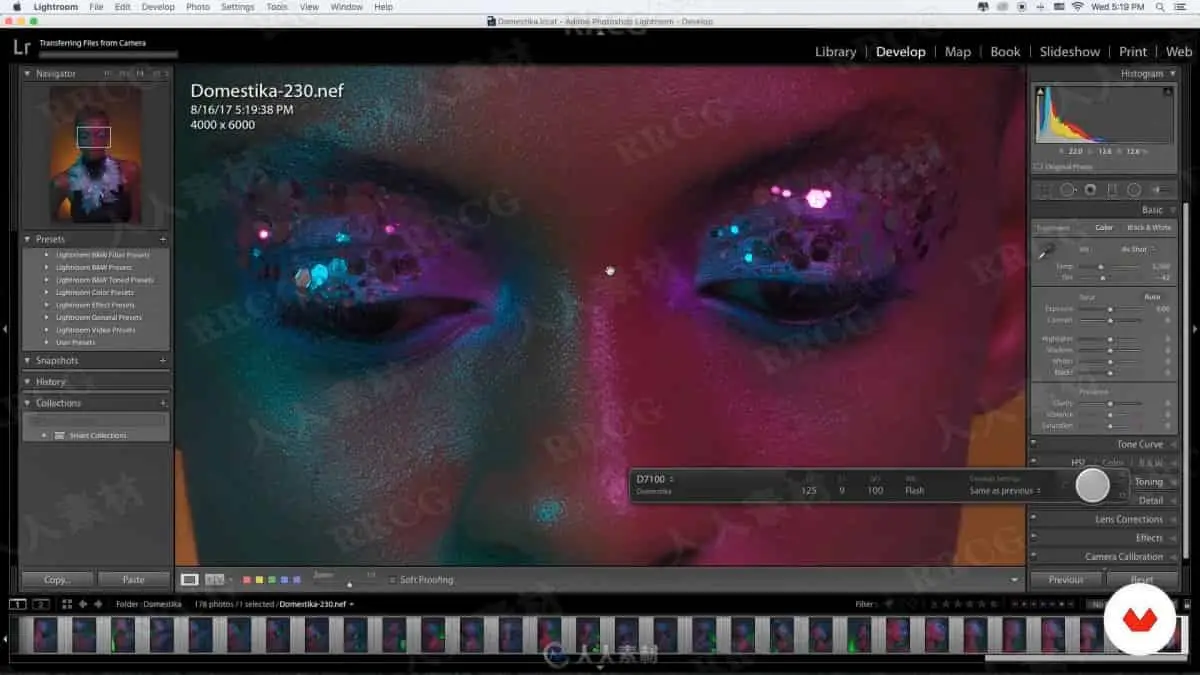Select the Adjustment Brush tool

coord(1161,190)
